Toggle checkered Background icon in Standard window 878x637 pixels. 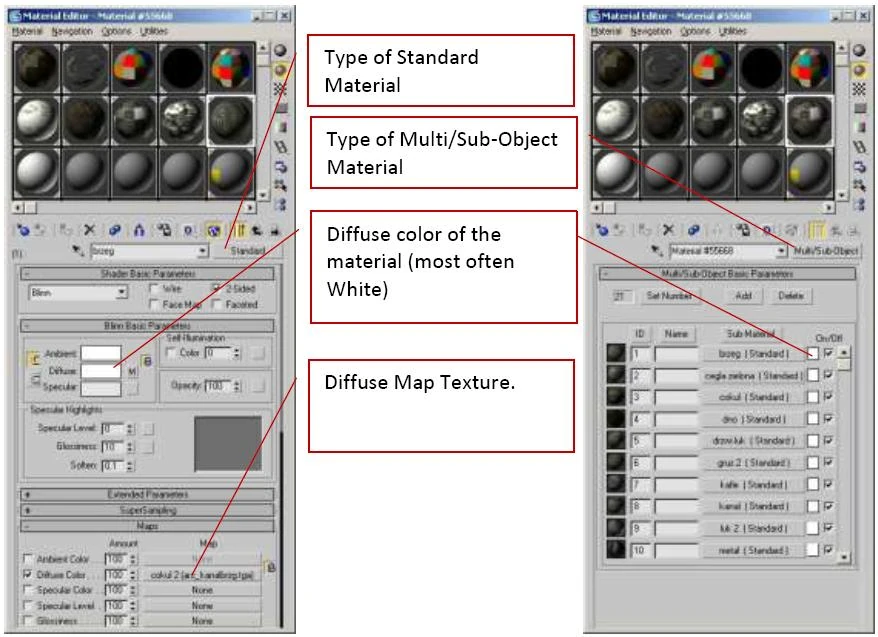tap(280, 89)
